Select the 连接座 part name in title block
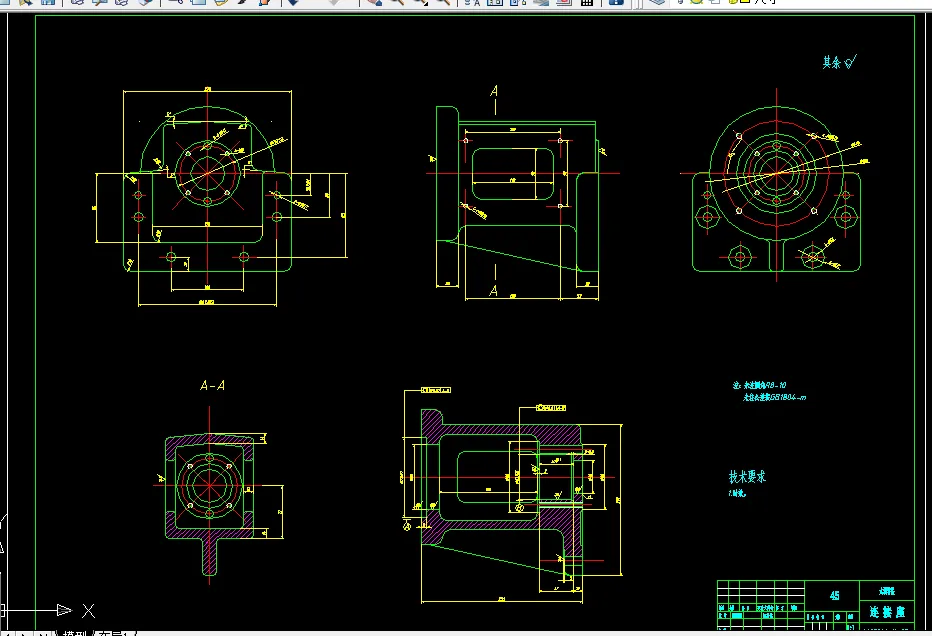Screen dimensions: 932x636 click(x=887, y=612)
